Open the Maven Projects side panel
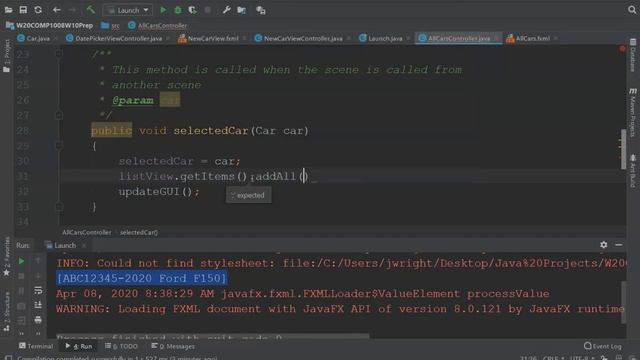The image size is (640, 360). point(633,112)
